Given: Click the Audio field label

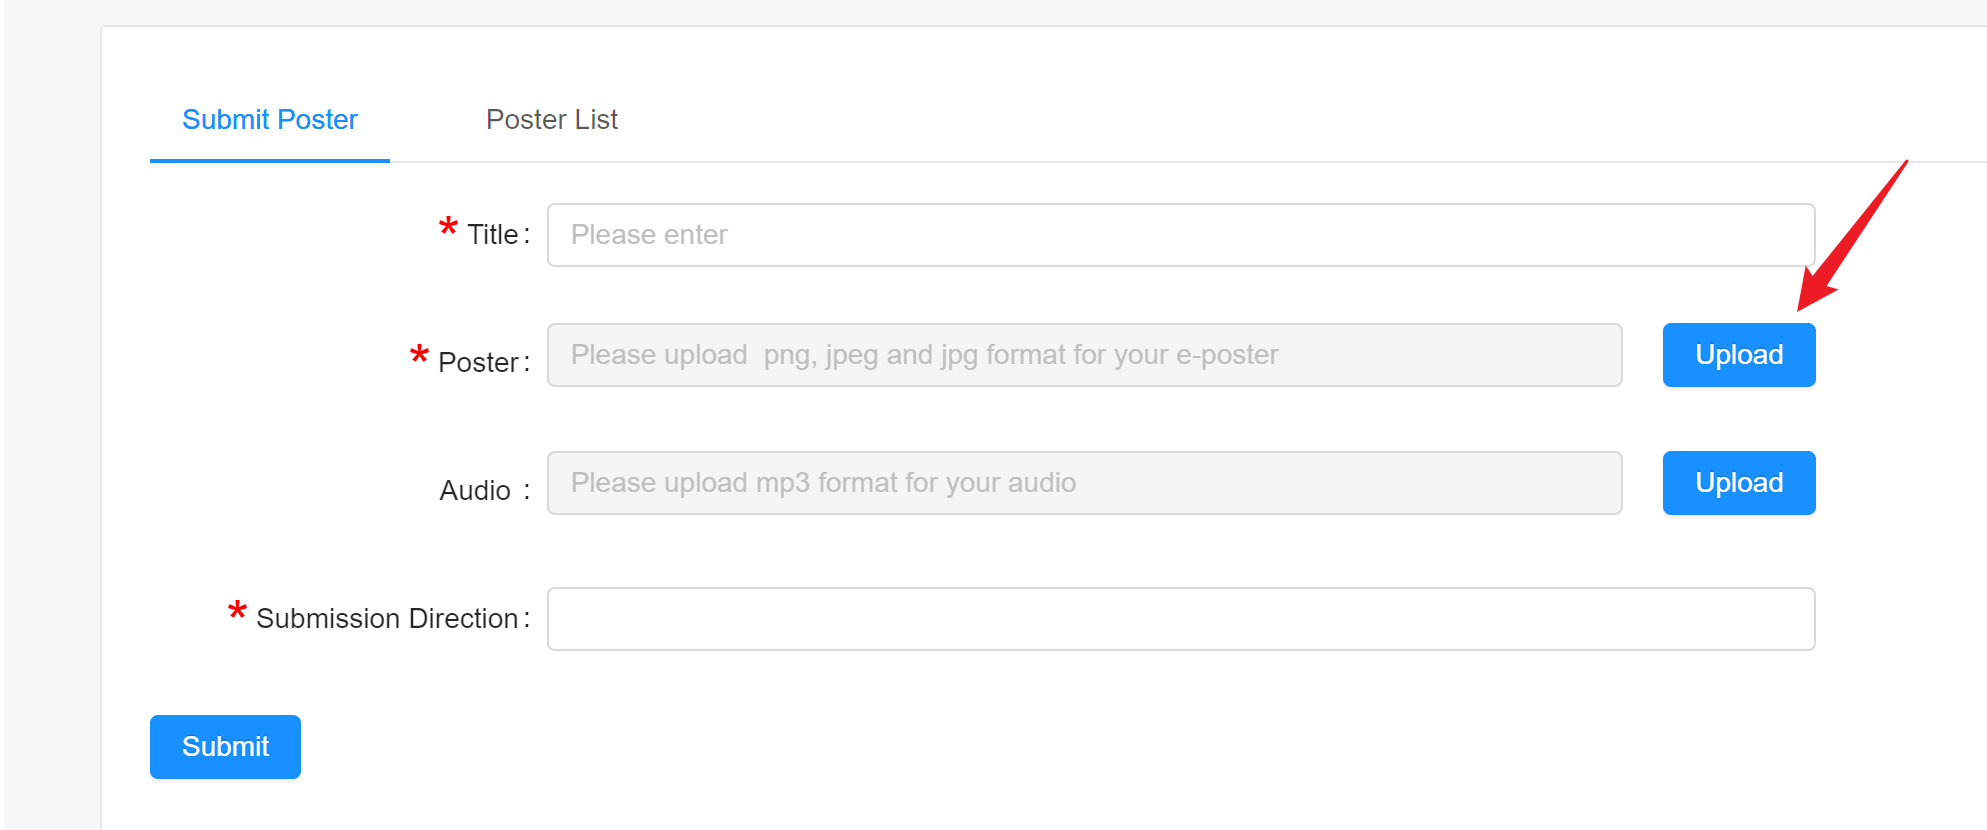Looking at the screenshot, I should 475,491.
